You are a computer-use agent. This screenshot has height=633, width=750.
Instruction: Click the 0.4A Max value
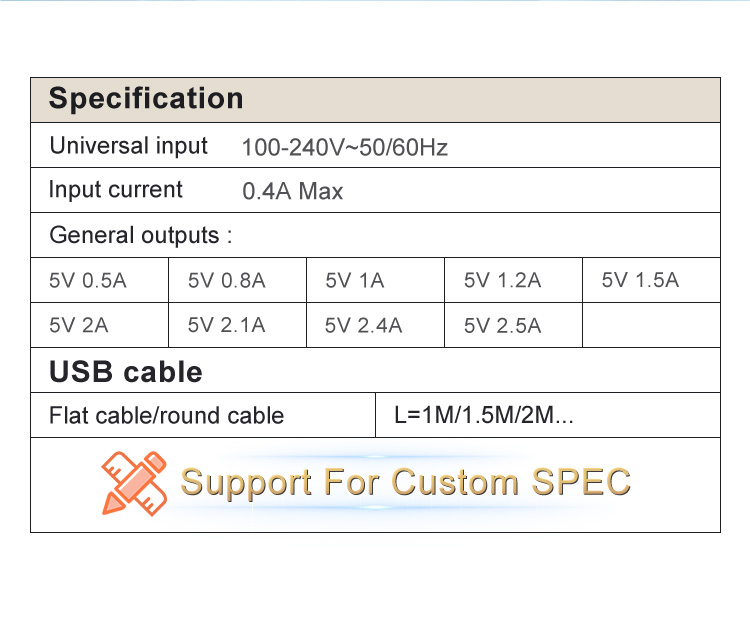(x=293, y=191)
